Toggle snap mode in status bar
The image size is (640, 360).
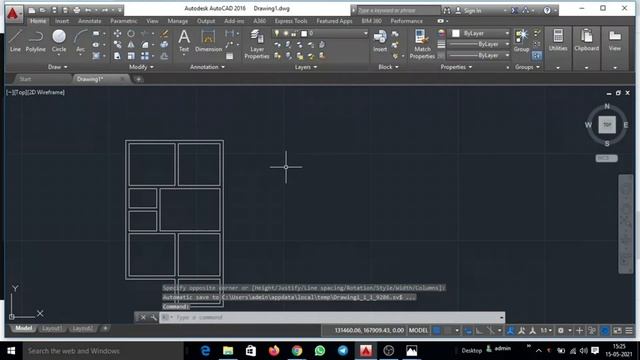pyautogui.click(x=448, y=331)
